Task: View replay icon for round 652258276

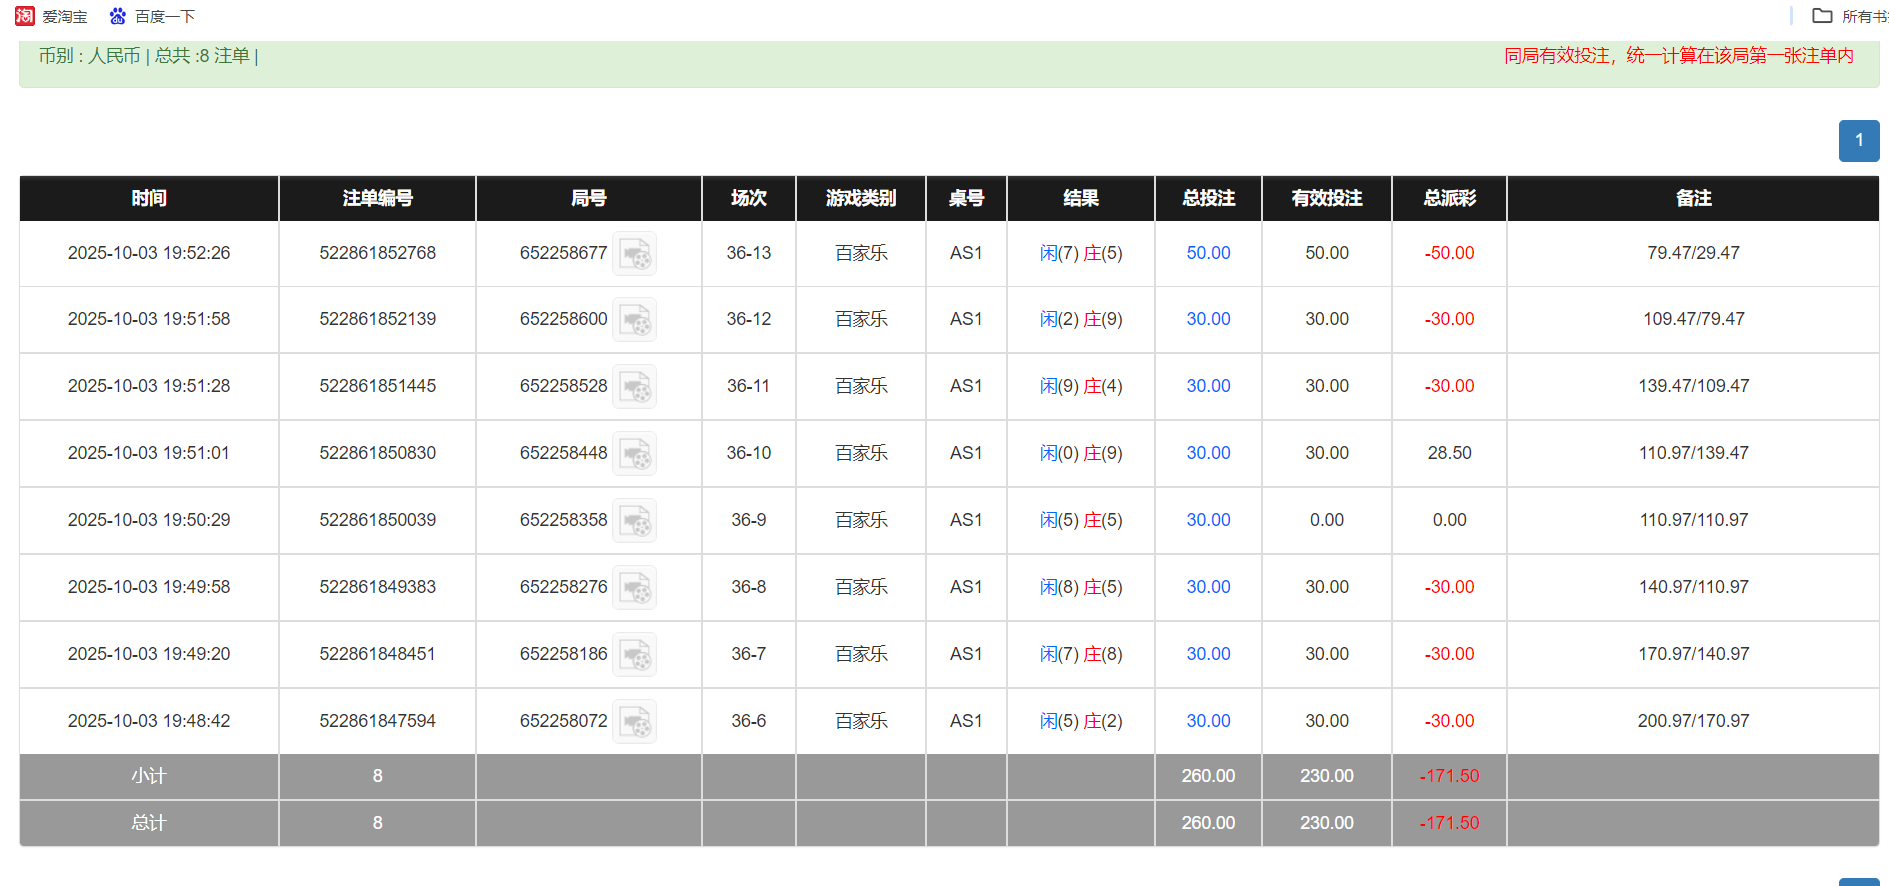Action: [634, 588]
